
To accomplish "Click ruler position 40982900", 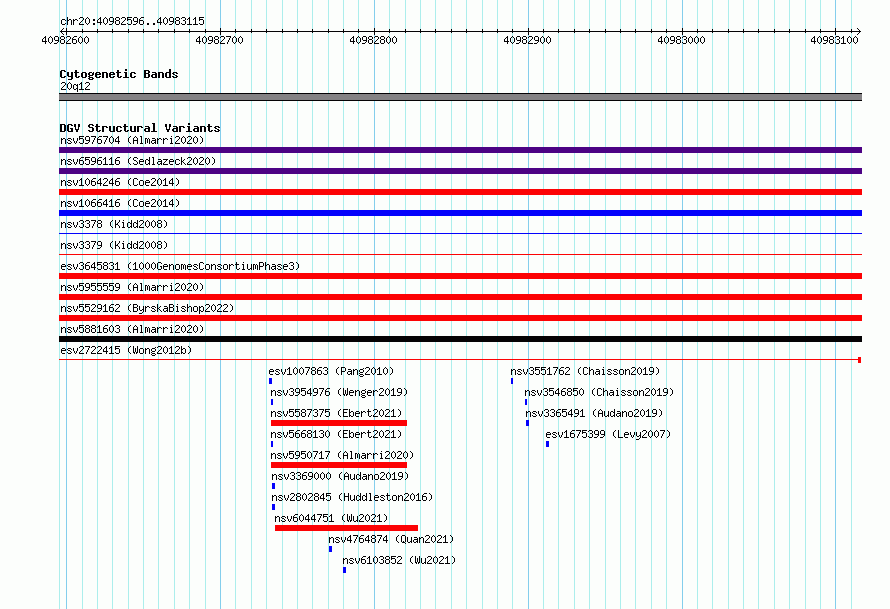I will [527, 40].
